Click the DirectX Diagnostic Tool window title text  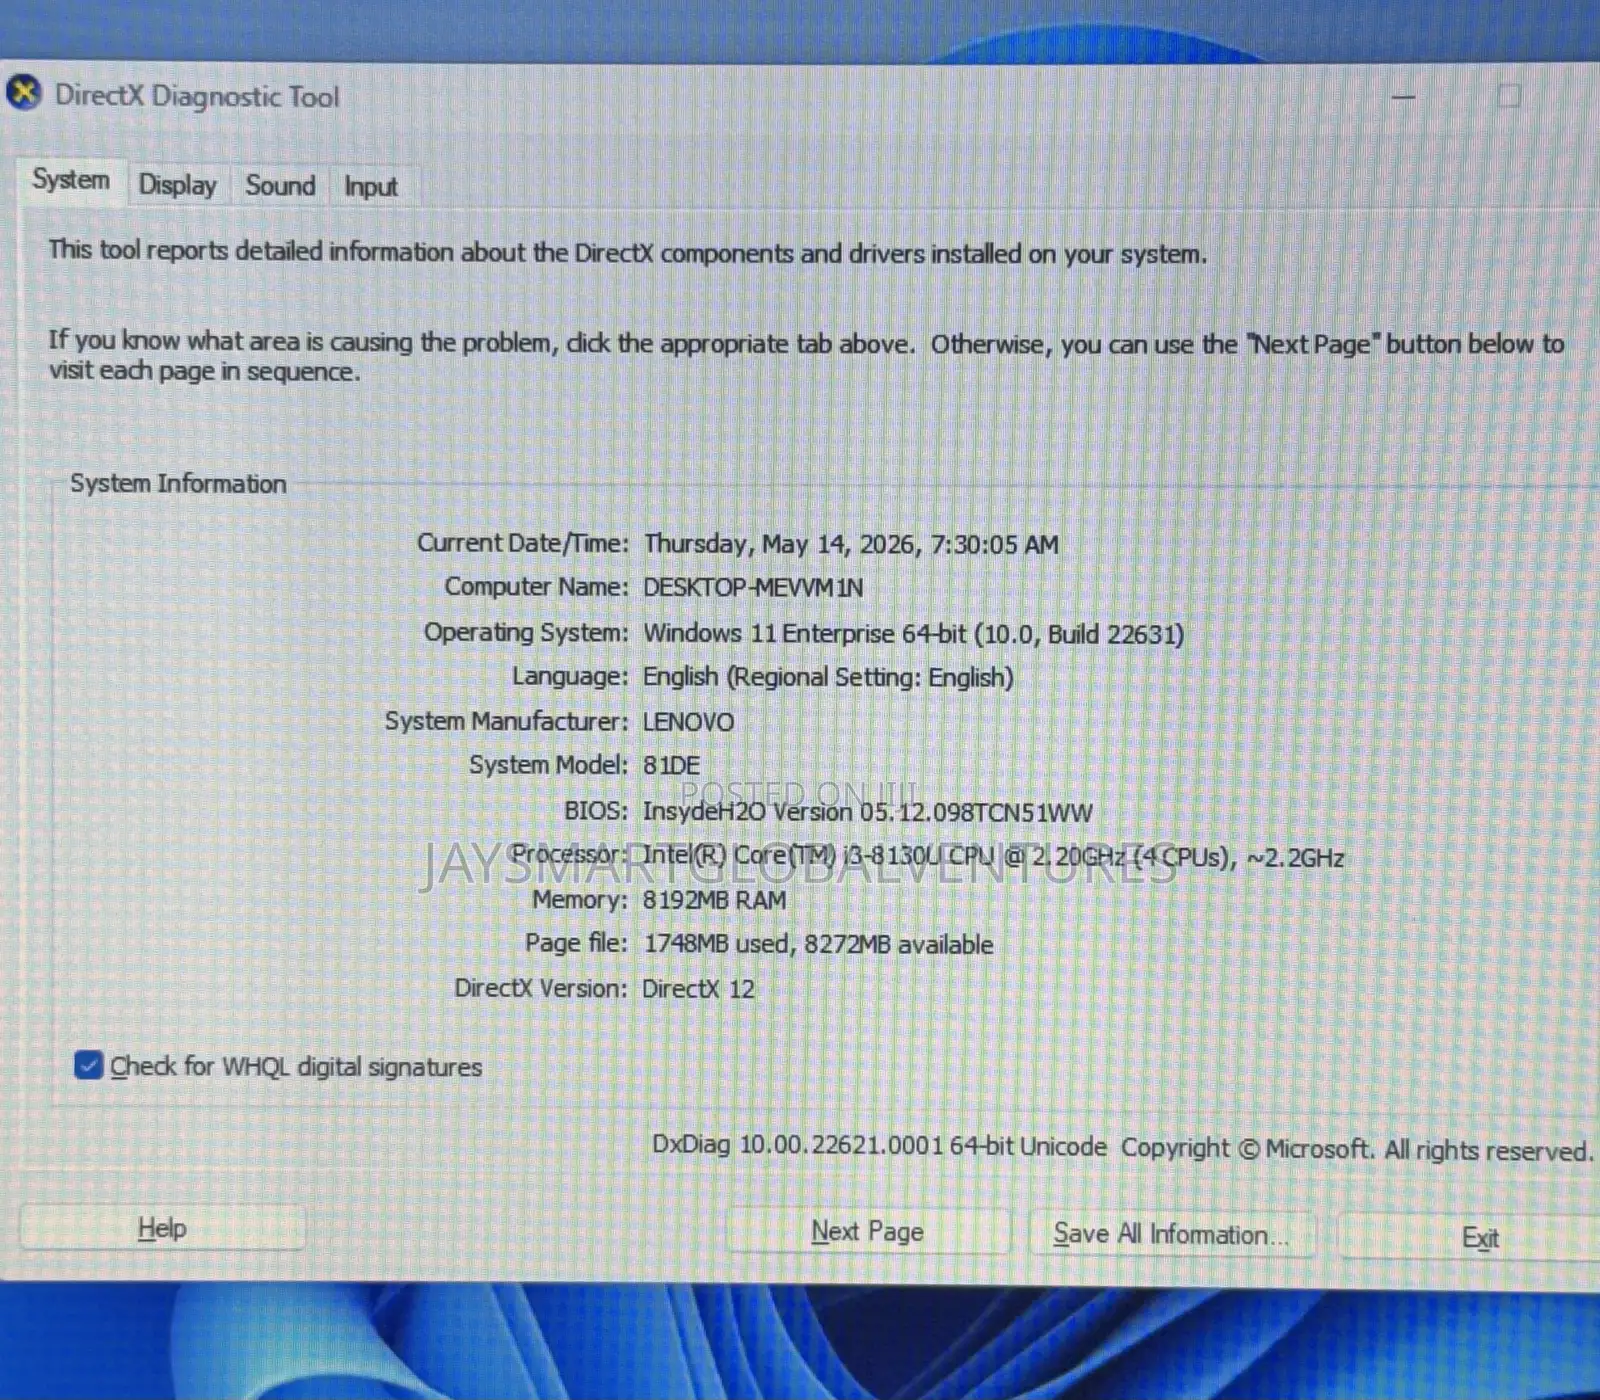(197, 96)
